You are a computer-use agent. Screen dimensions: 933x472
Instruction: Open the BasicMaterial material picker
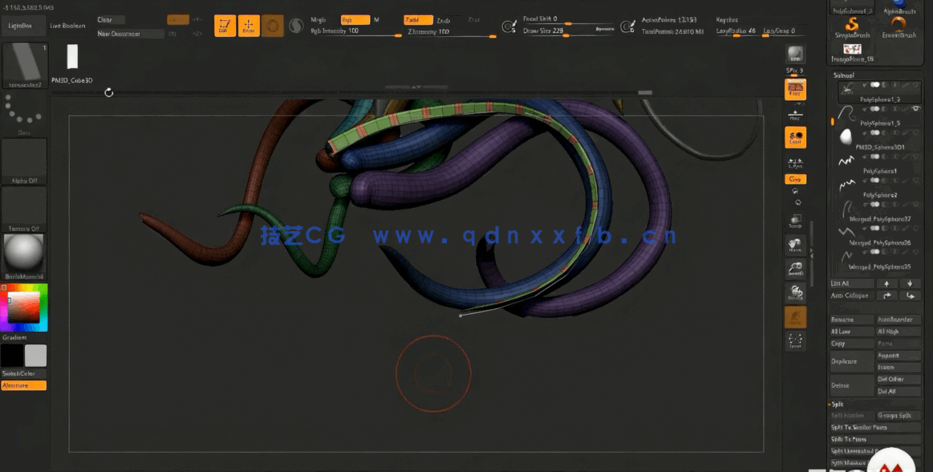tap(24, 257)
